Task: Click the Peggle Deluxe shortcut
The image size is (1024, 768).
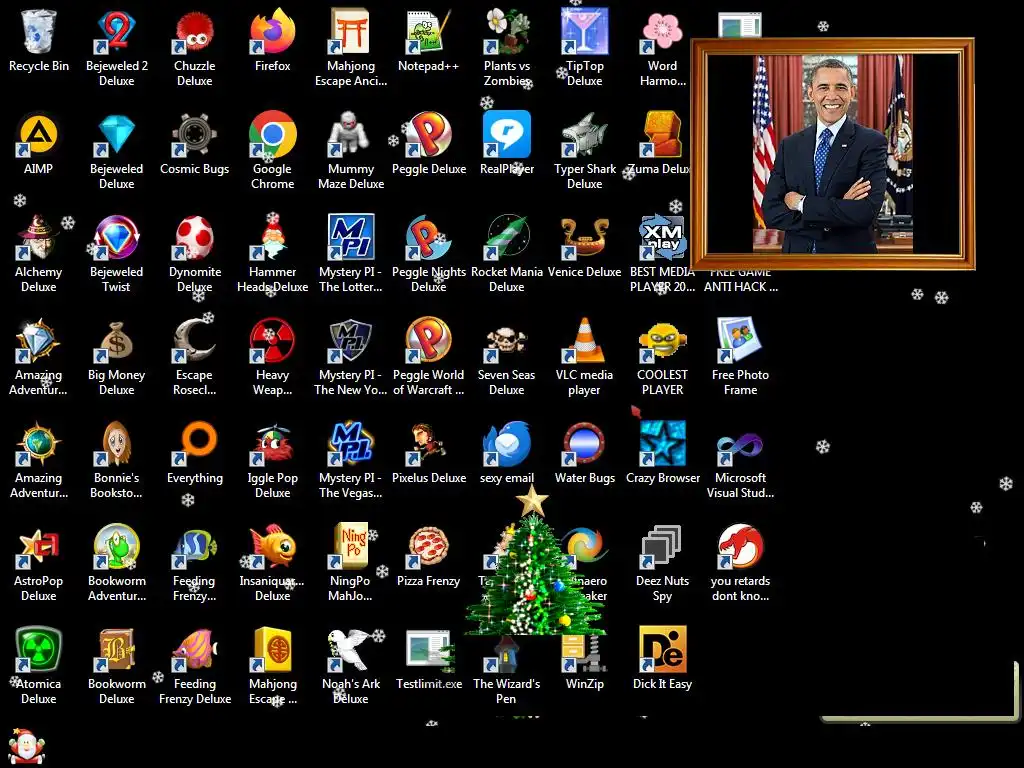Action: [x=428, y=135]
